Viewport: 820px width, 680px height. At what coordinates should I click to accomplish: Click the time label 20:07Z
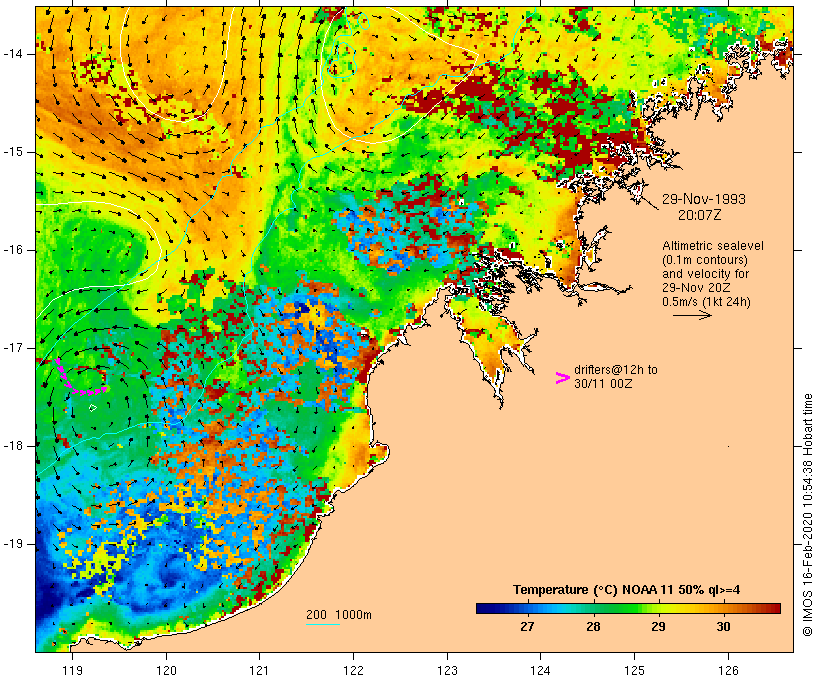pos(699,215)
